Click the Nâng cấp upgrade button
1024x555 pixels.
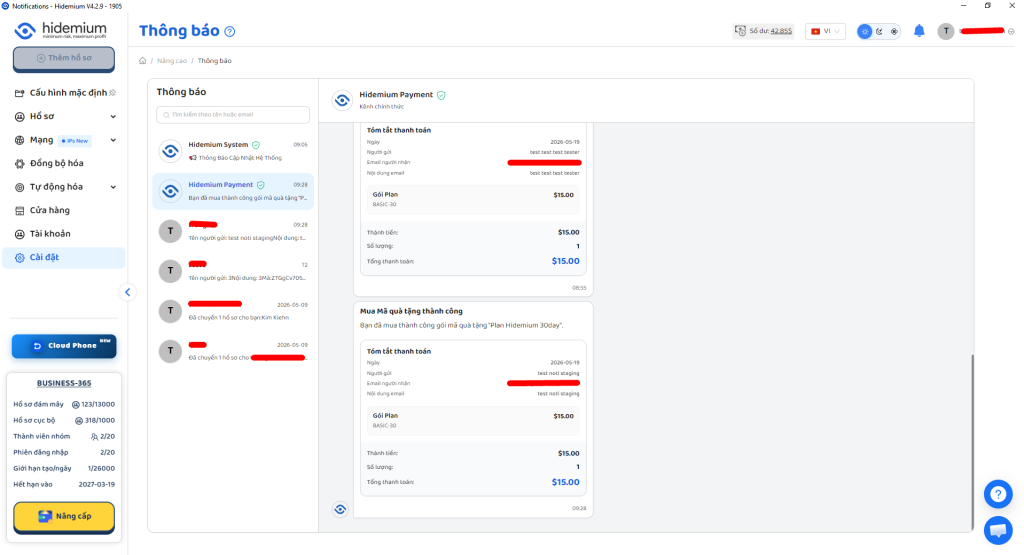[x=64, y=516]
